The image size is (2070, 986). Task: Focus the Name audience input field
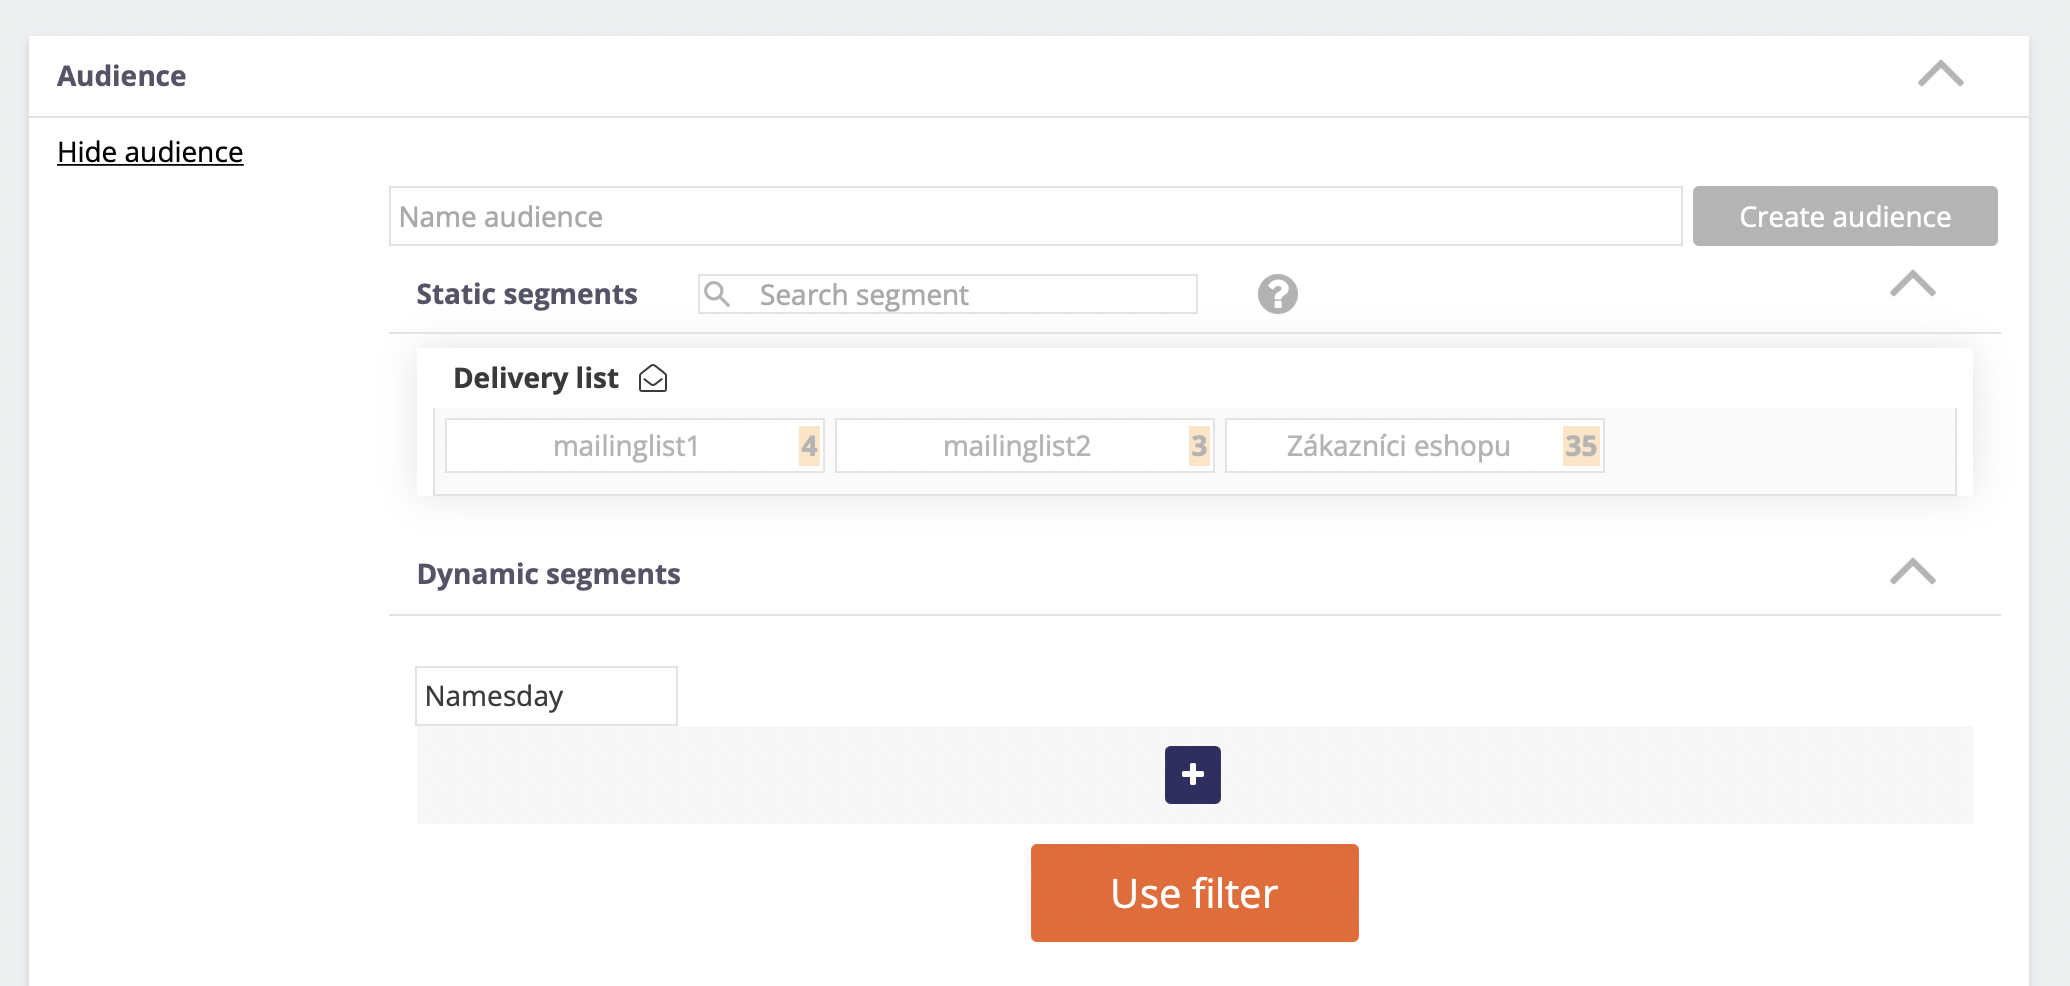[1035, 216]
